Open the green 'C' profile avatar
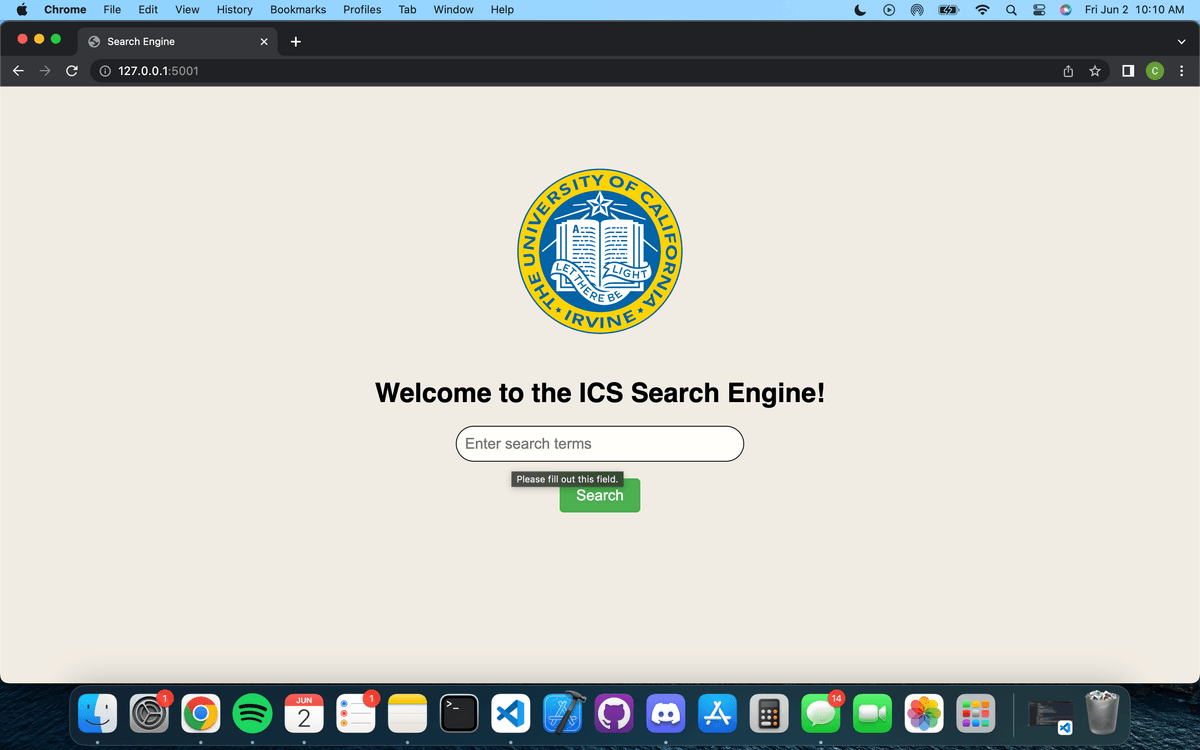The image size is (1200, 750). [x=1155, y=71]
